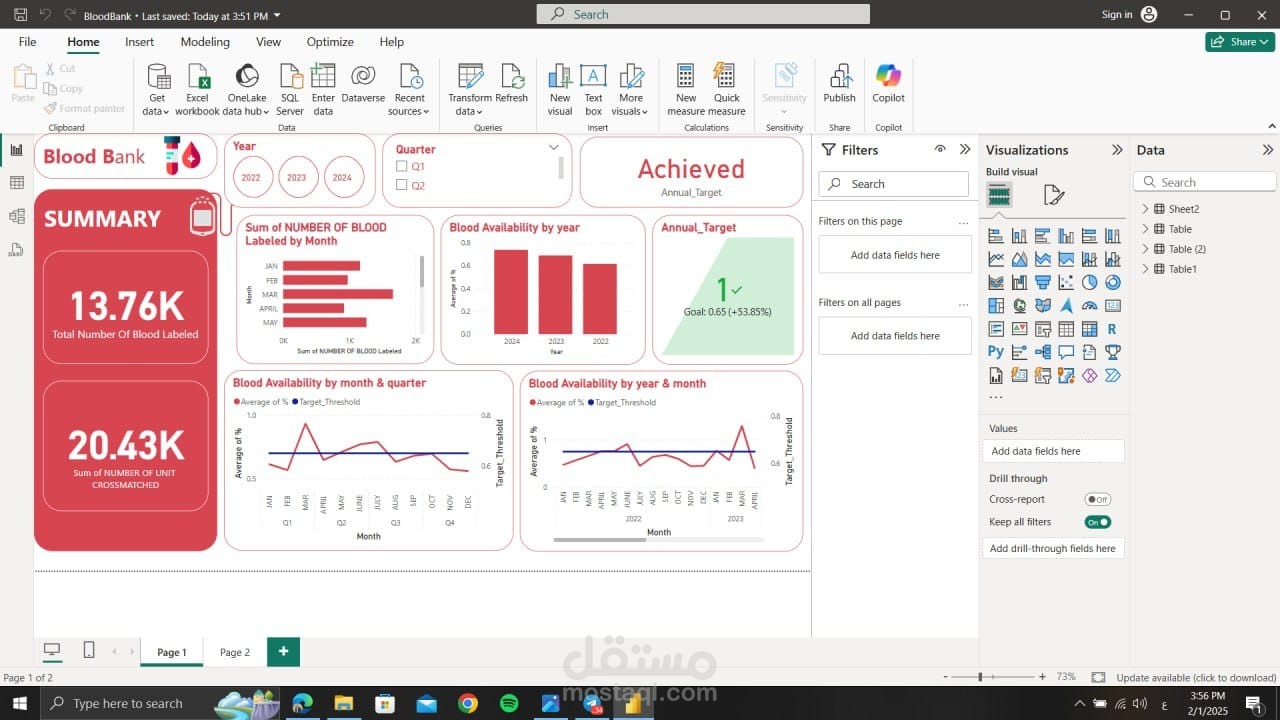Expand the Table1 fields
Image resolution: width=1280 pixels, height=720 pixels.
[x=1146, y=269]
